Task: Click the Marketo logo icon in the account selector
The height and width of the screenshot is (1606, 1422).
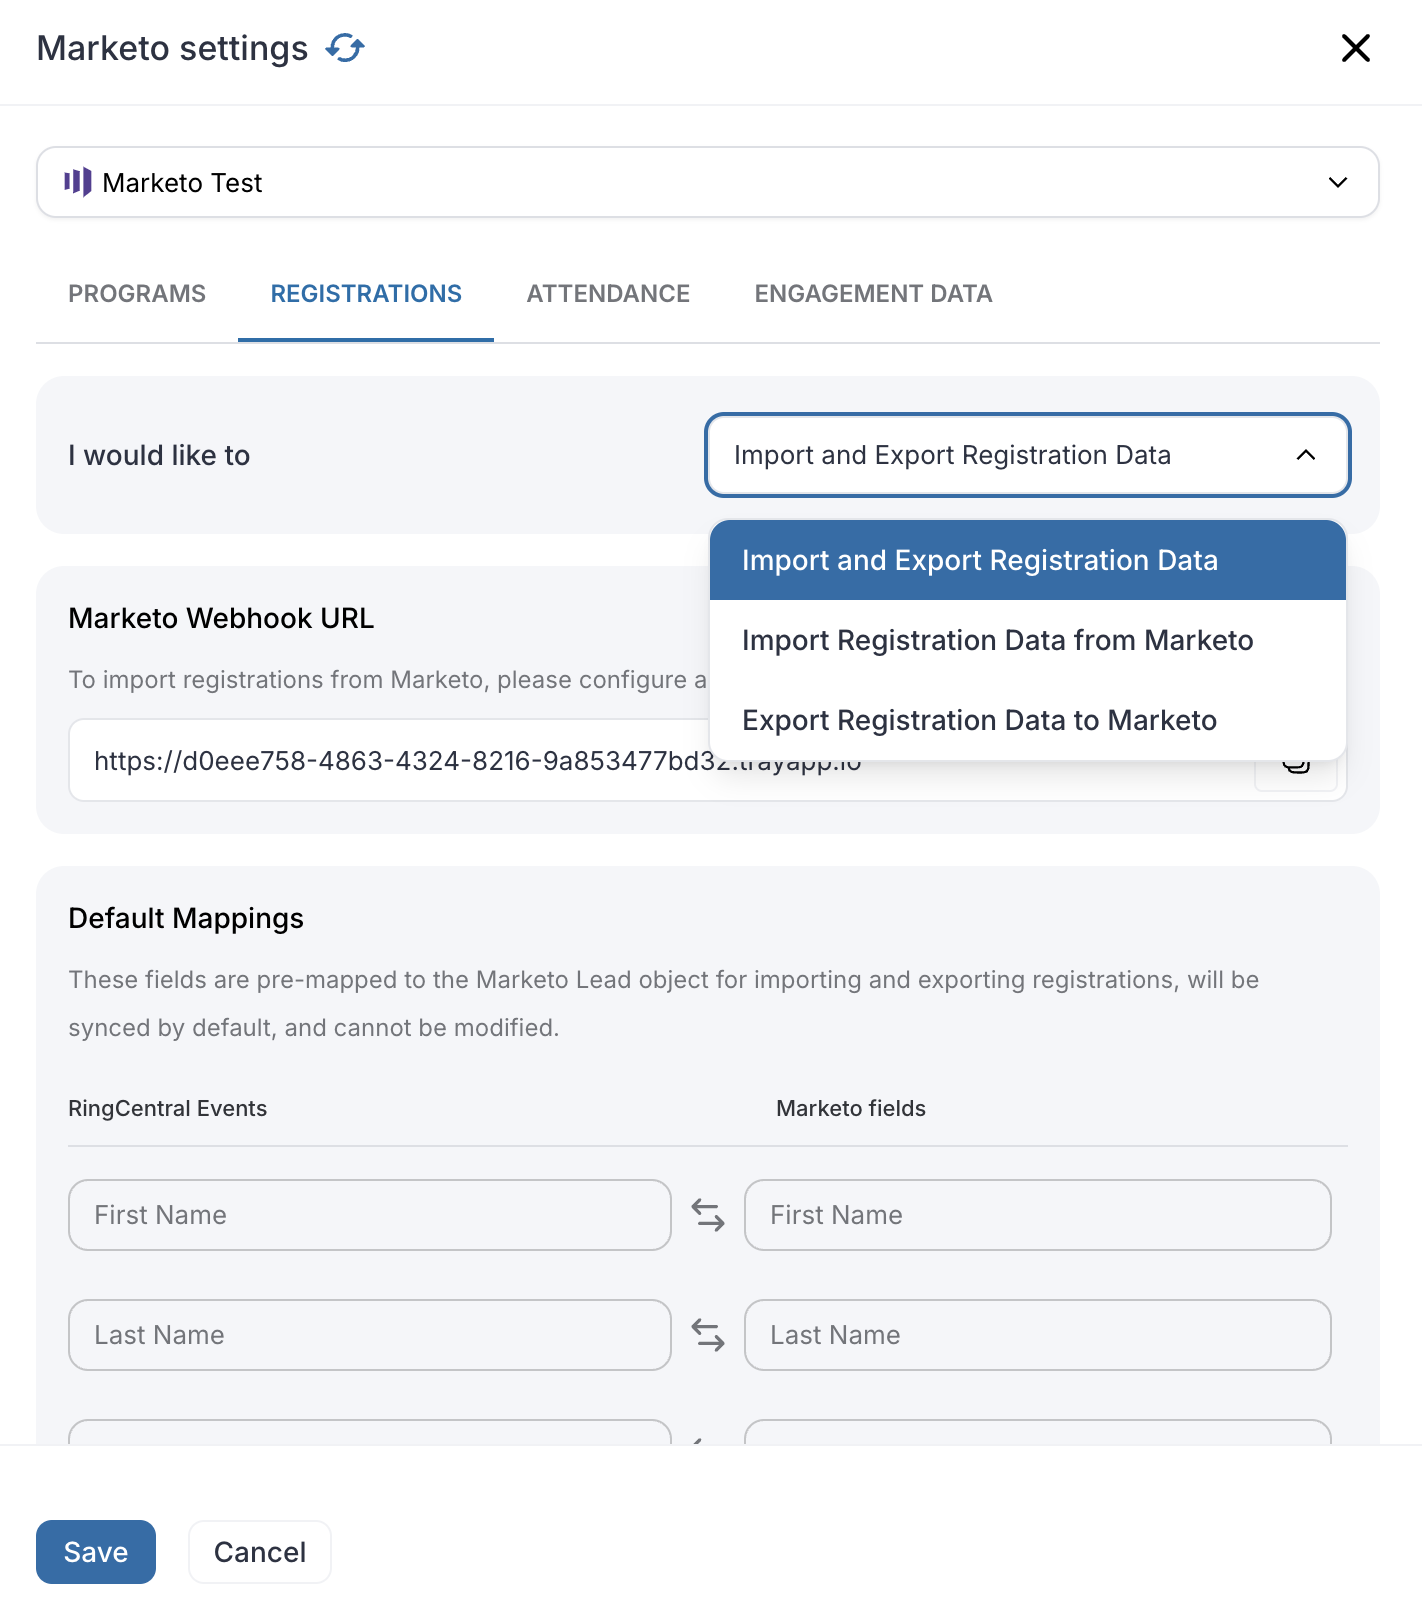Action: coord(78,182)
